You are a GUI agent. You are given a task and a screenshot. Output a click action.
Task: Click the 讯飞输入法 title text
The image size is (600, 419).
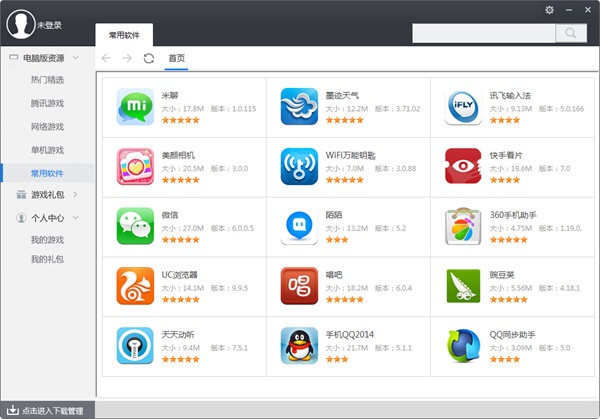point(510,95)
